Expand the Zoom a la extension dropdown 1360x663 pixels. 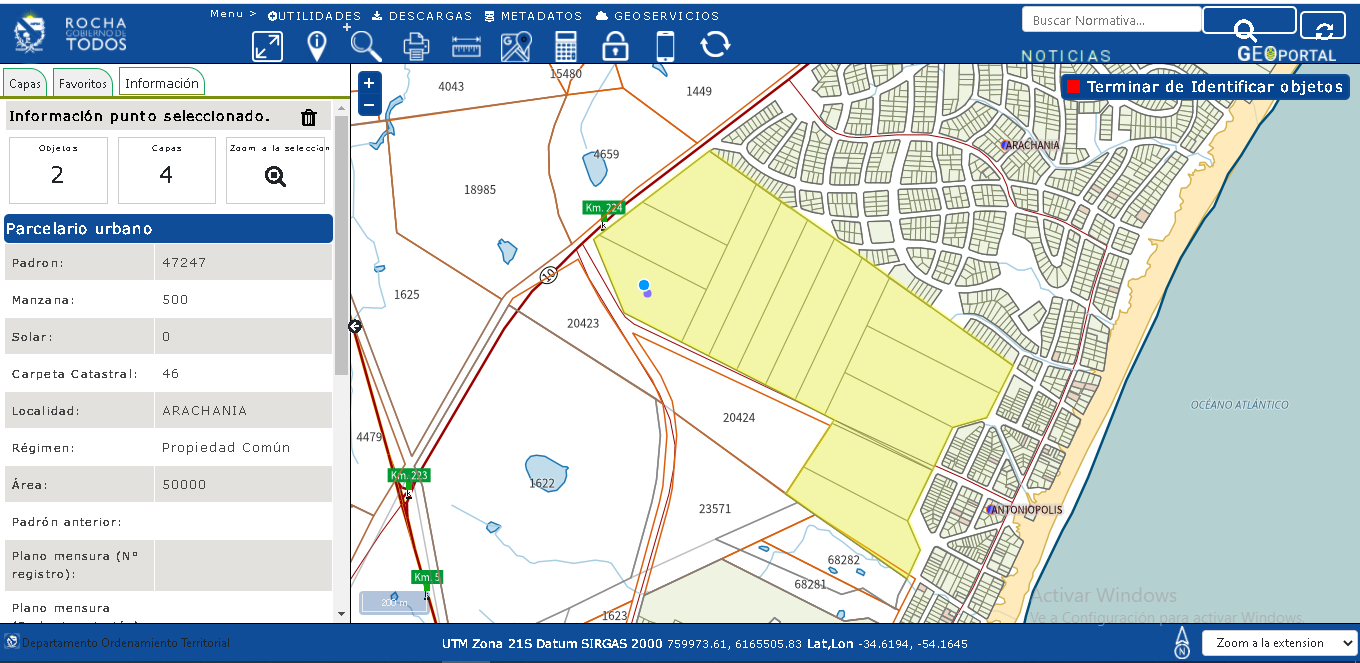coord(1279,643)
